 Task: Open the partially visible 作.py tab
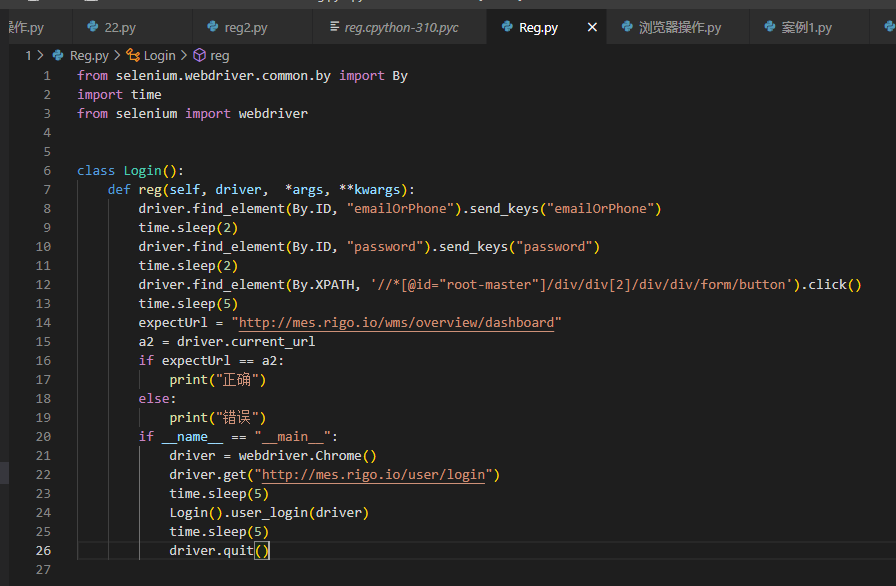click(x=25, y=27)
